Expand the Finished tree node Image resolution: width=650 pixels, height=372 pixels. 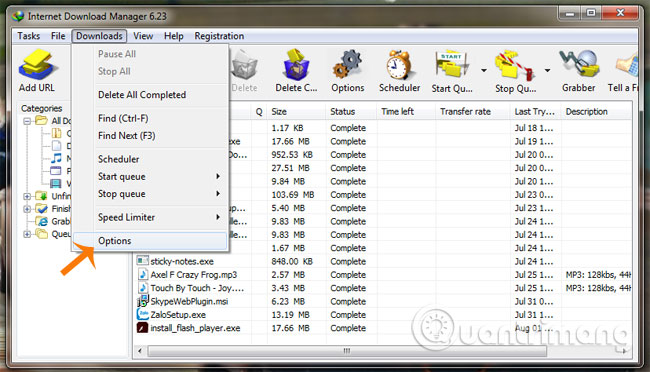[27, 209]
